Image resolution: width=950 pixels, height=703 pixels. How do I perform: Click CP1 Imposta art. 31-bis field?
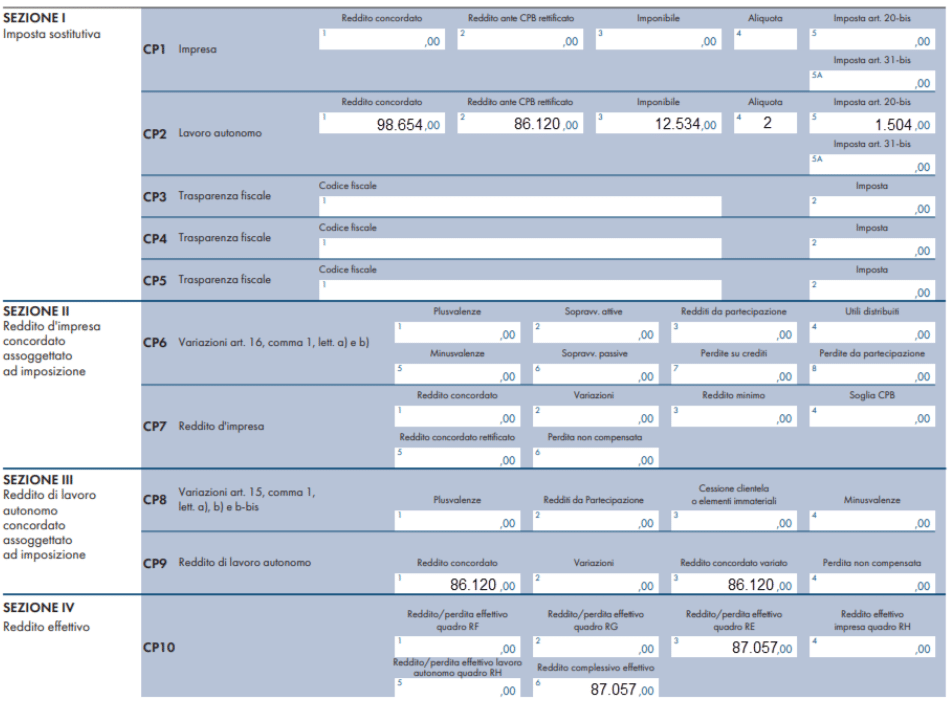coord(872,81)
